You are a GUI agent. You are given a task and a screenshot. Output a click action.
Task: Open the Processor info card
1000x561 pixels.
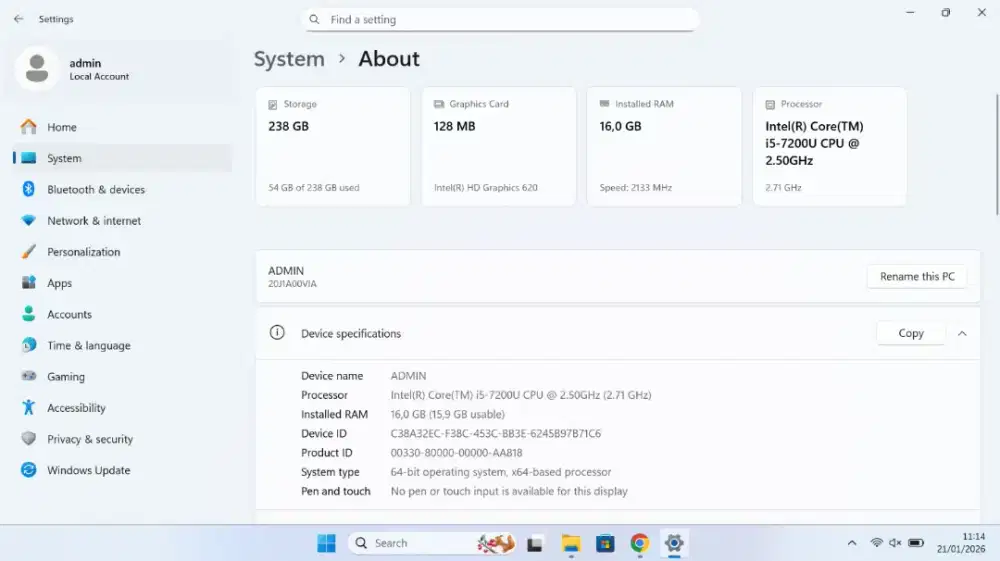point(830,147)
